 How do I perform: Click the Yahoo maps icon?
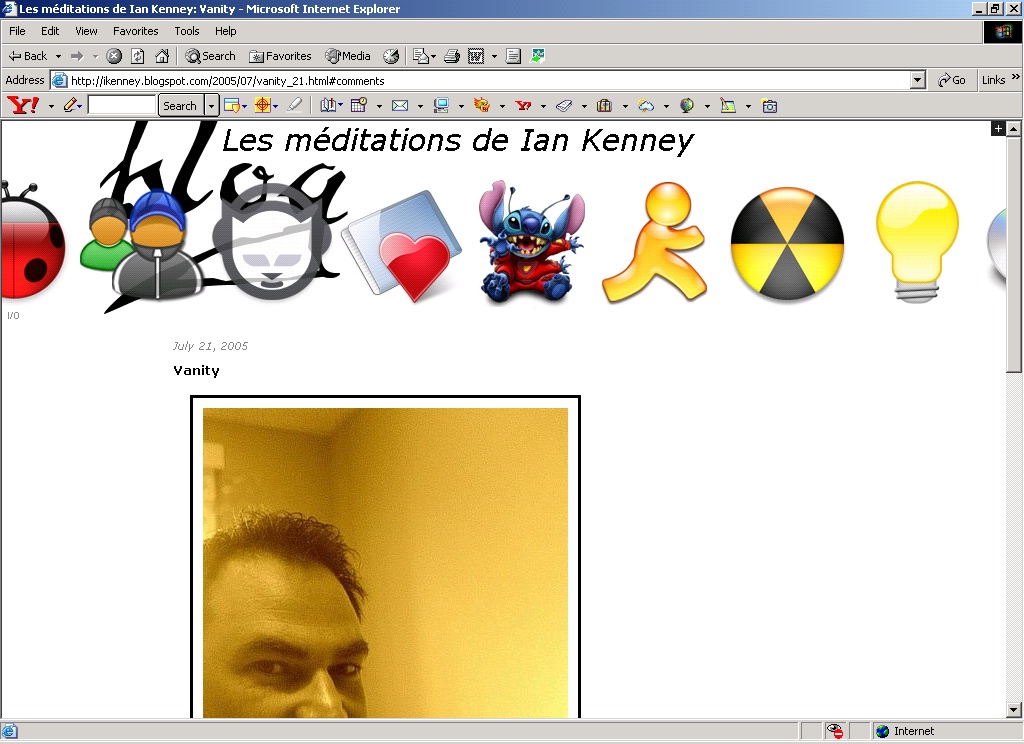(x=728, y=105)
